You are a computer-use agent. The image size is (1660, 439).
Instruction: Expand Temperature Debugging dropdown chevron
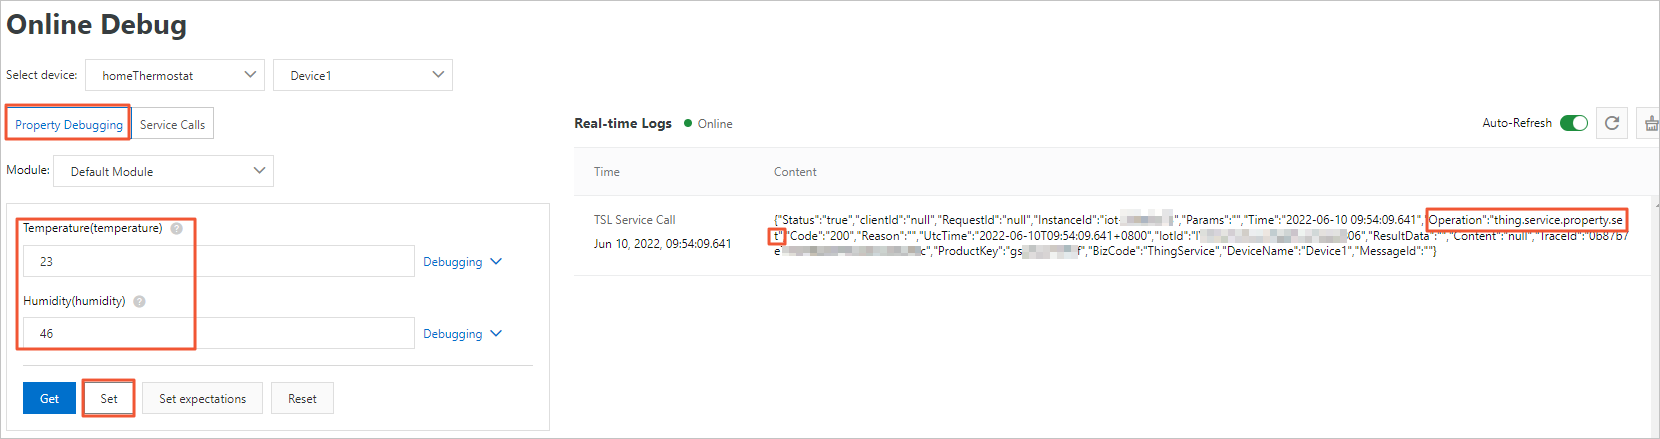(x=496, y=261)
